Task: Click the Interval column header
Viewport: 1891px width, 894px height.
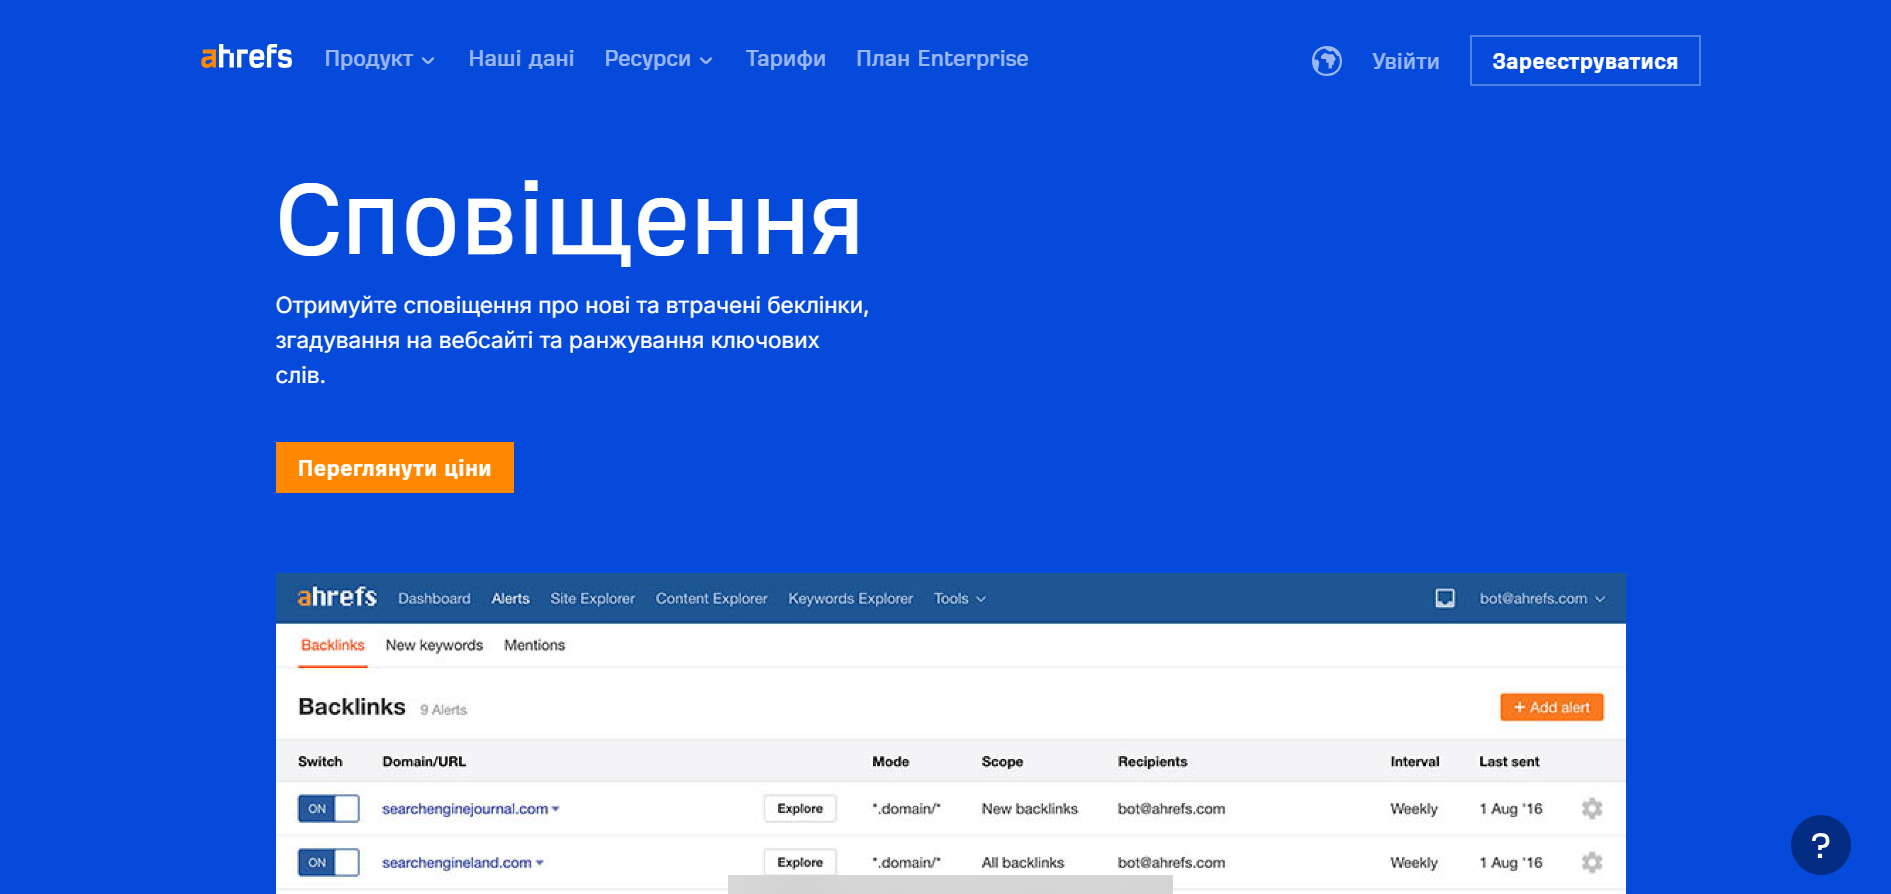Action: pos(1414,762)
